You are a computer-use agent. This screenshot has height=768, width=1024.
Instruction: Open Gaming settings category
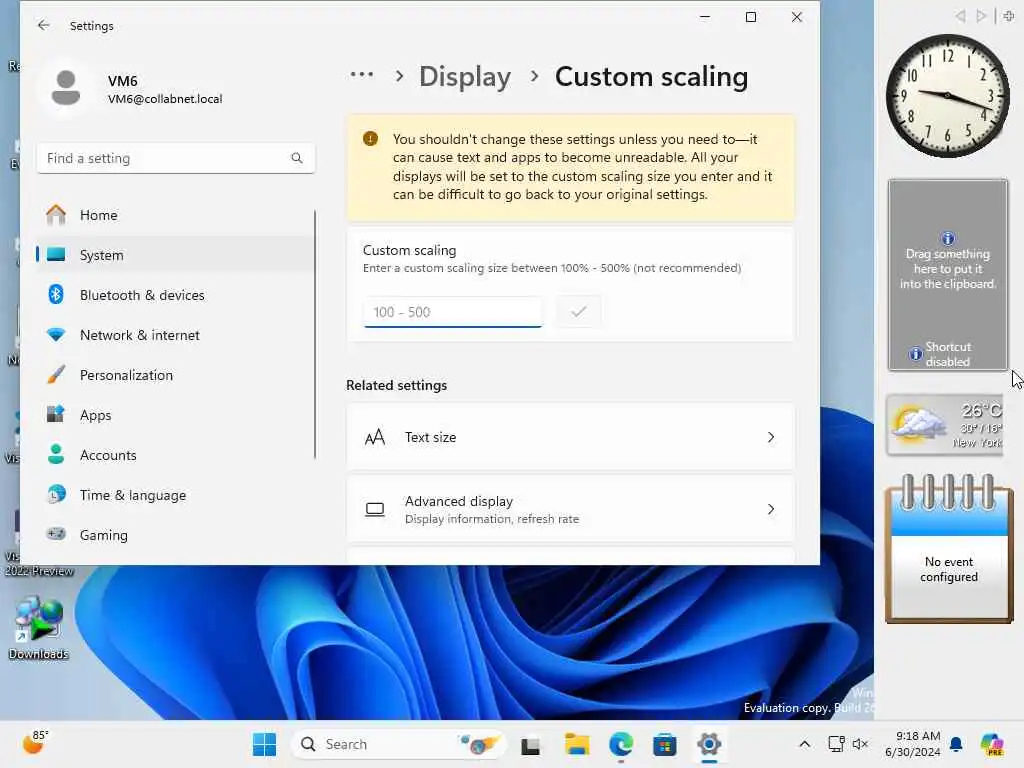click(176, 535)
